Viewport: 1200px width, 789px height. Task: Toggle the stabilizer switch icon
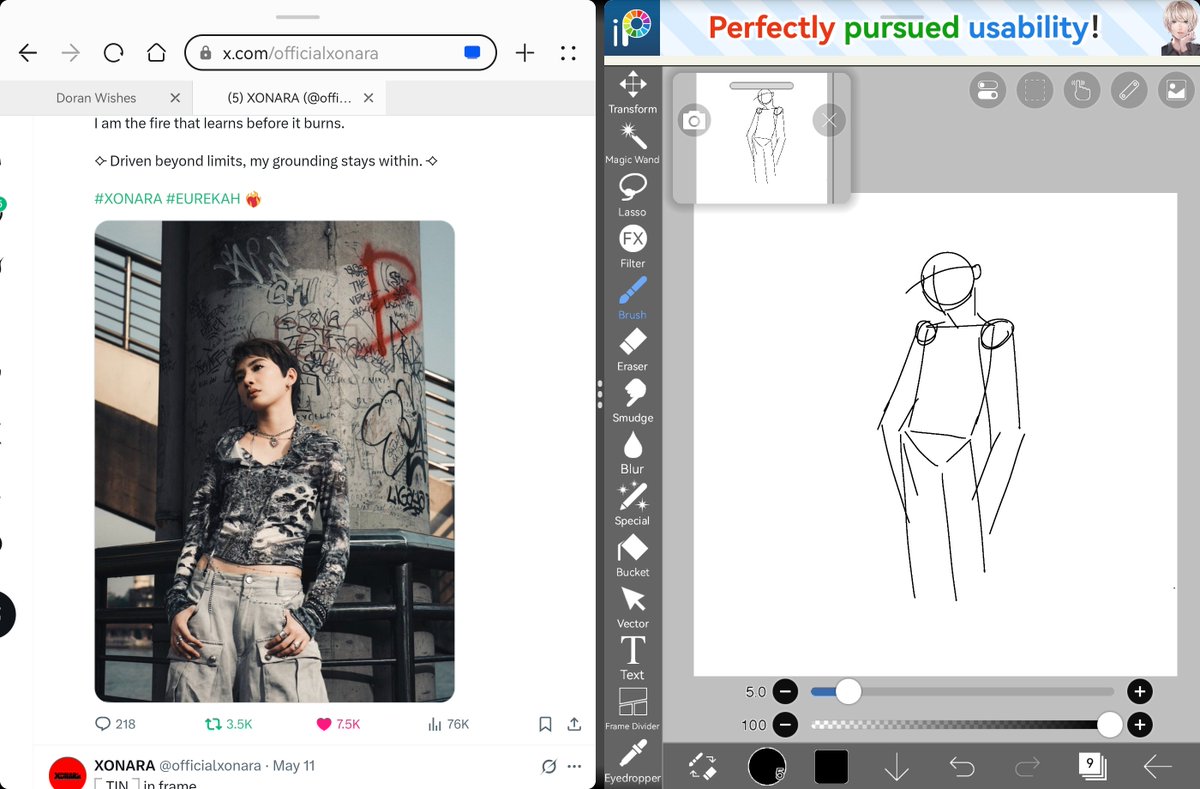[x=986, y=91]
